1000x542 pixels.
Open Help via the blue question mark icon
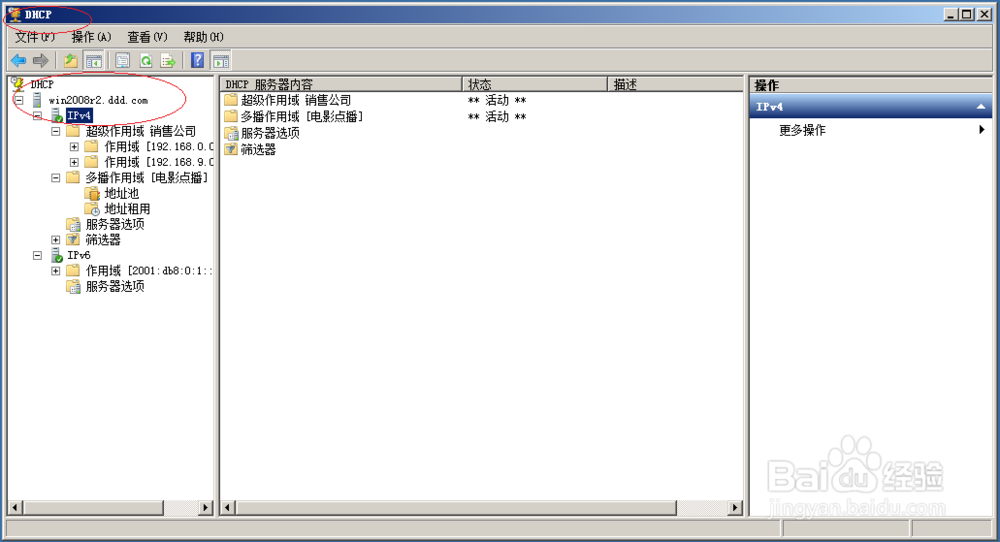point(198,61)
